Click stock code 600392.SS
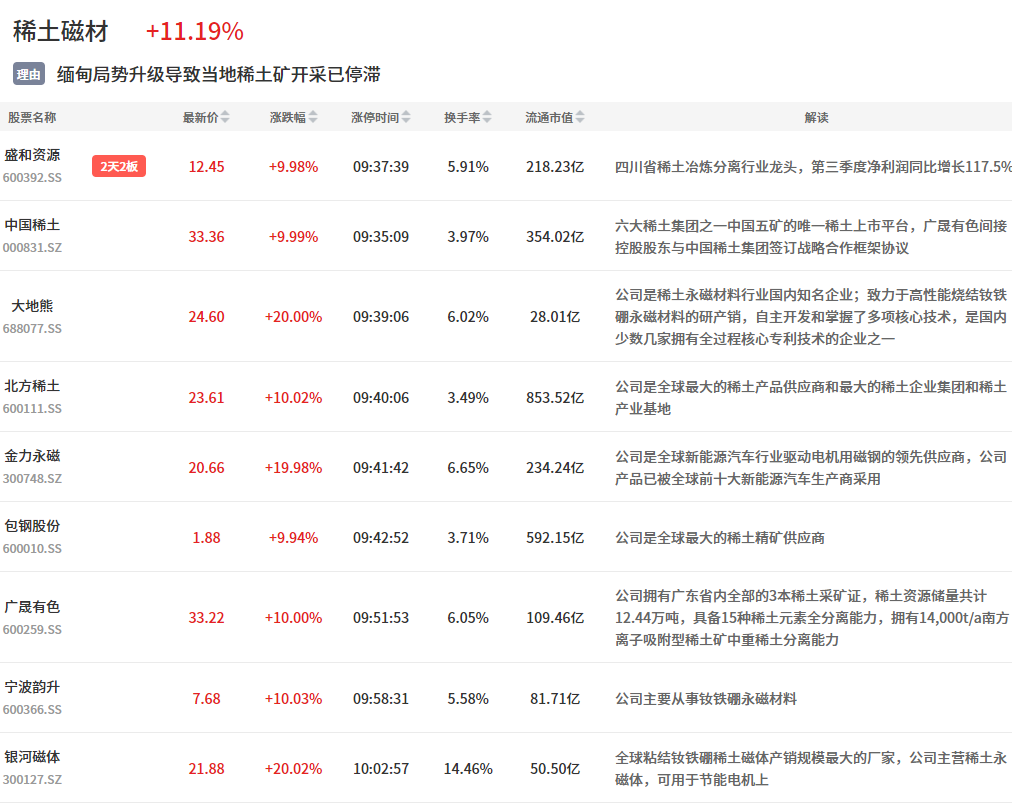Viewport: 1012px width, 804px height. pos(32,177)
